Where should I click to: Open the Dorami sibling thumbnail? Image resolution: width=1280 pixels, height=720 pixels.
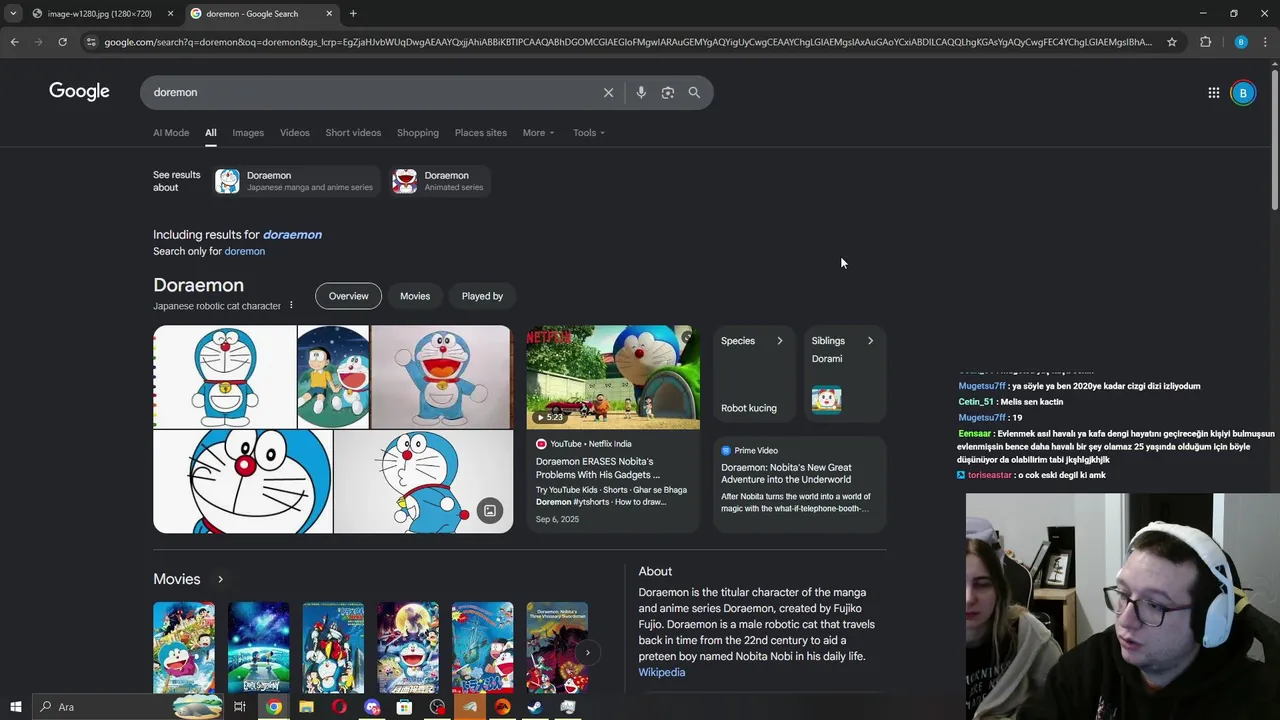pyautogui.click(x=826, y=400)
